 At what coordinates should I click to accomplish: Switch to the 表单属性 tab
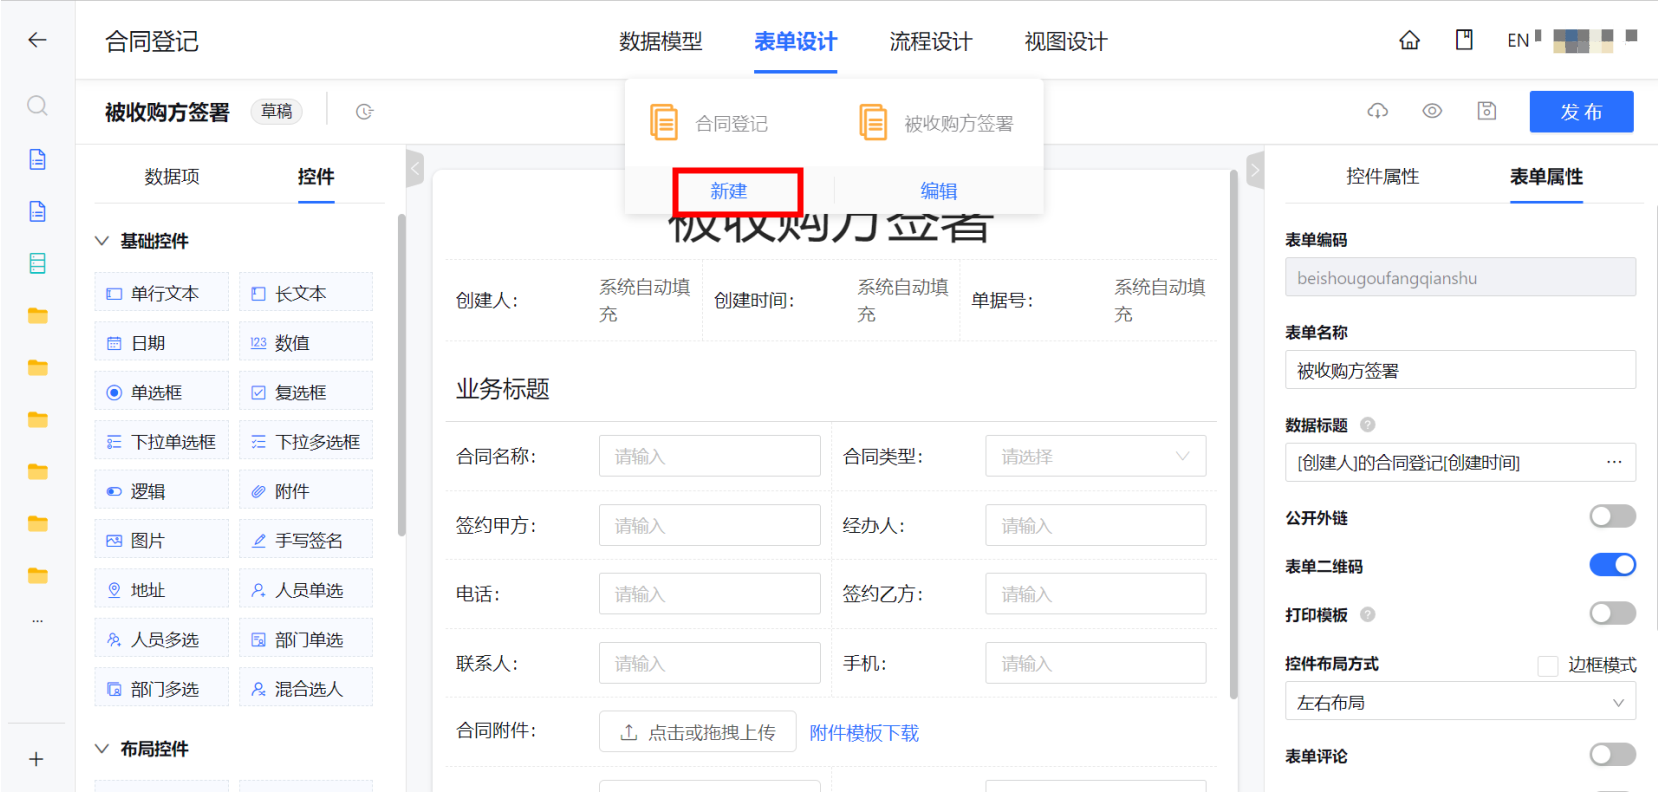1547,177
